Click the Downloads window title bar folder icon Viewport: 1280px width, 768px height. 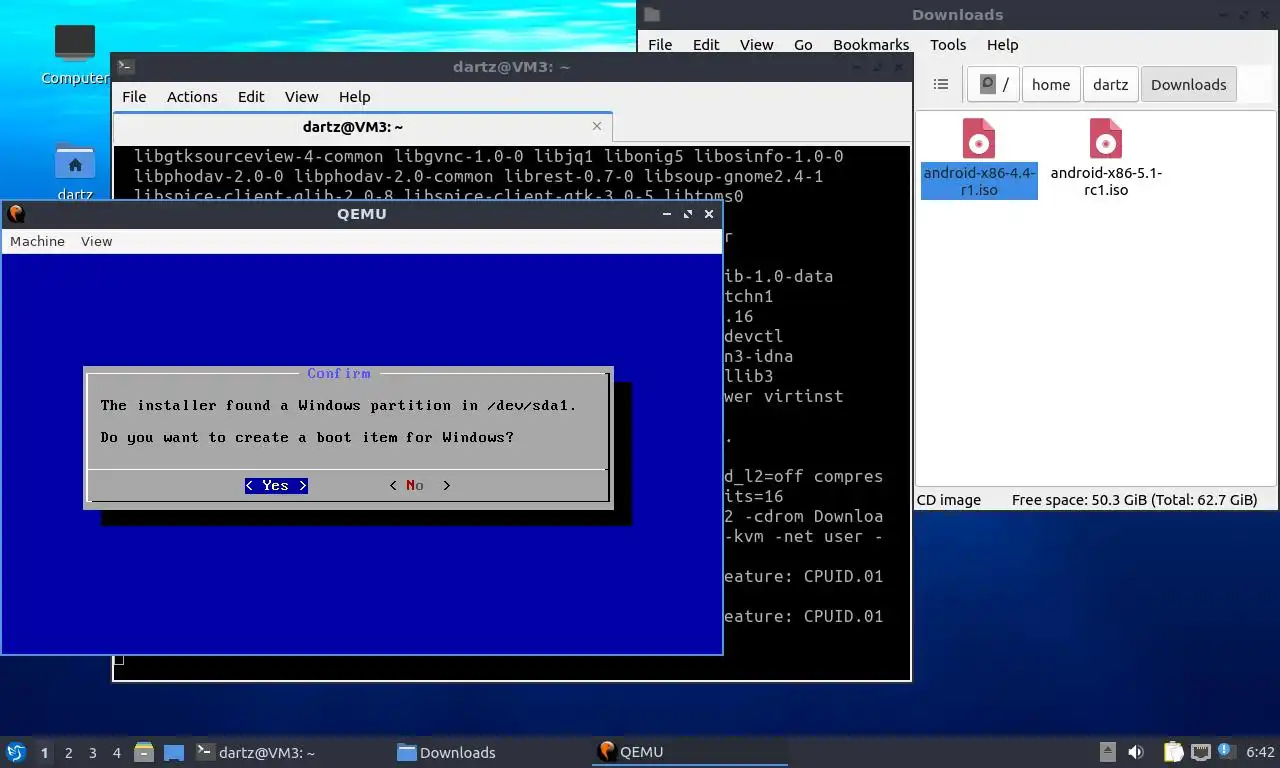coord(652,14)
